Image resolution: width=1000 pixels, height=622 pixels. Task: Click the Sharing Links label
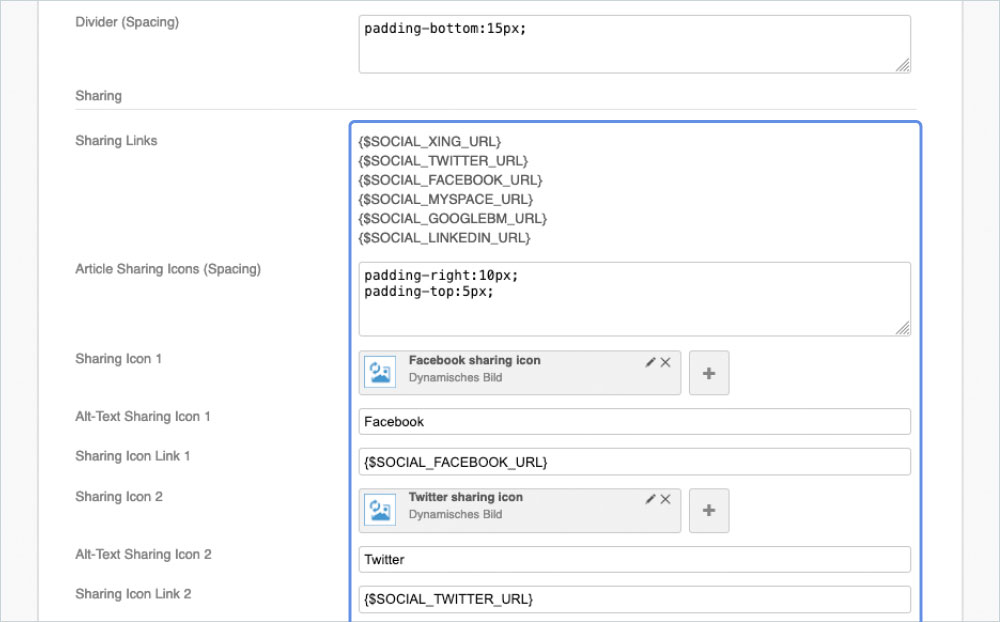point(116,140)
